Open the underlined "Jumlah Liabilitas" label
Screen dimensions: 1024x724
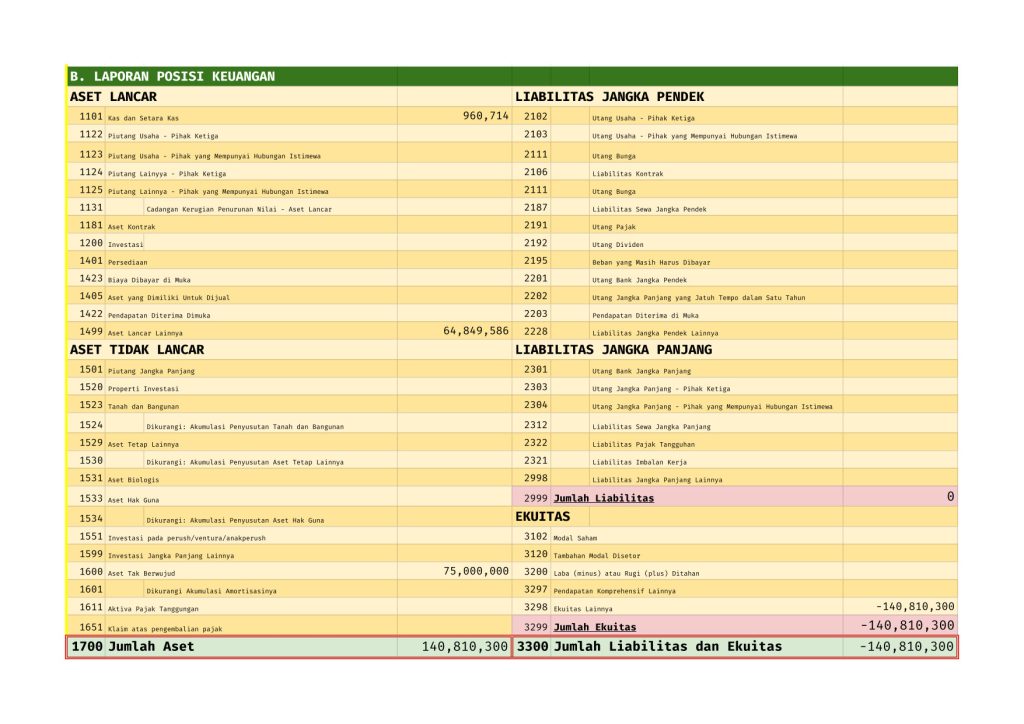click(603, 498)
